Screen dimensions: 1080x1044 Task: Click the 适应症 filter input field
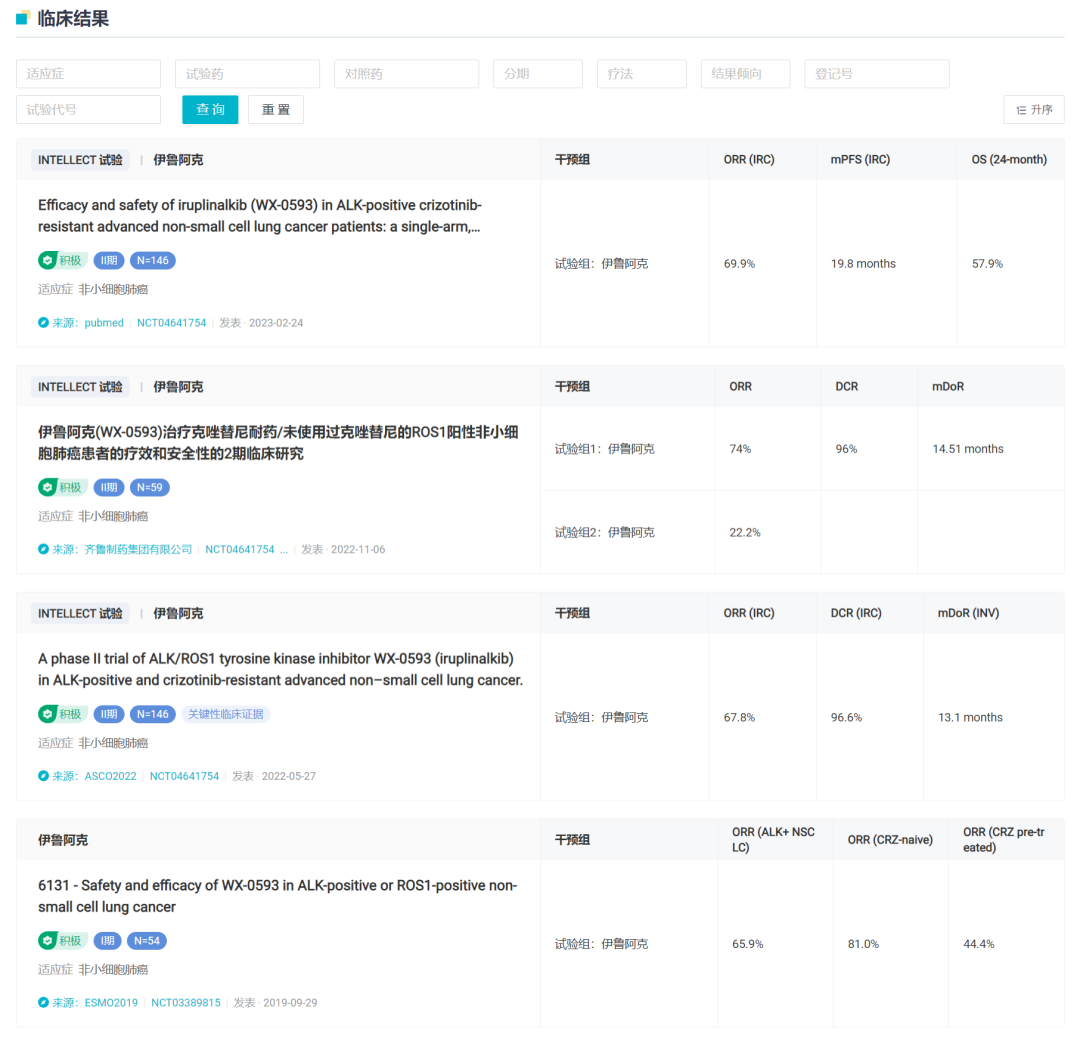pos(88,74)
